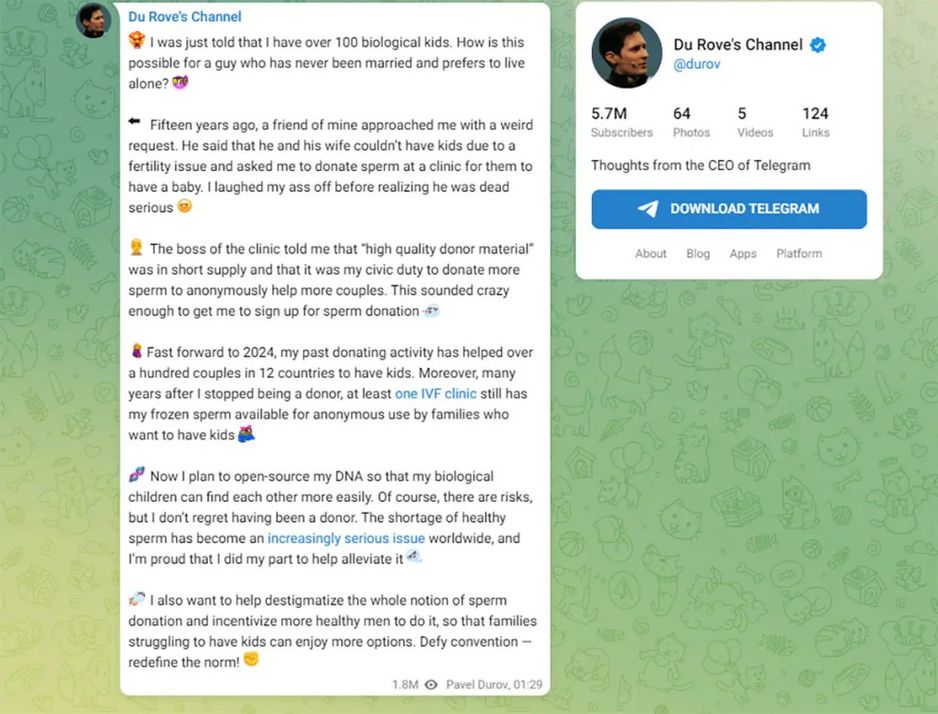
Task: Go to the Blog footer link
Action: pos(698,254)
